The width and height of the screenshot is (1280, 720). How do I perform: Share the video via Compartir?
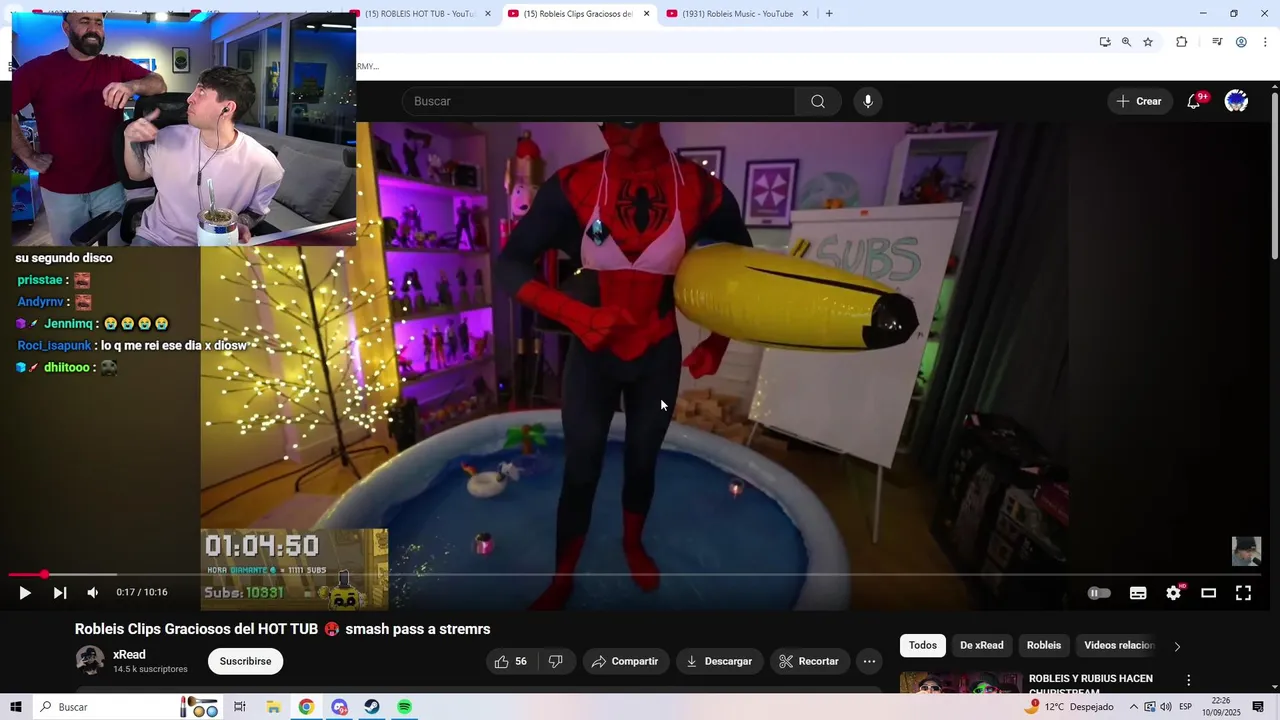click(x=625, y=661)
